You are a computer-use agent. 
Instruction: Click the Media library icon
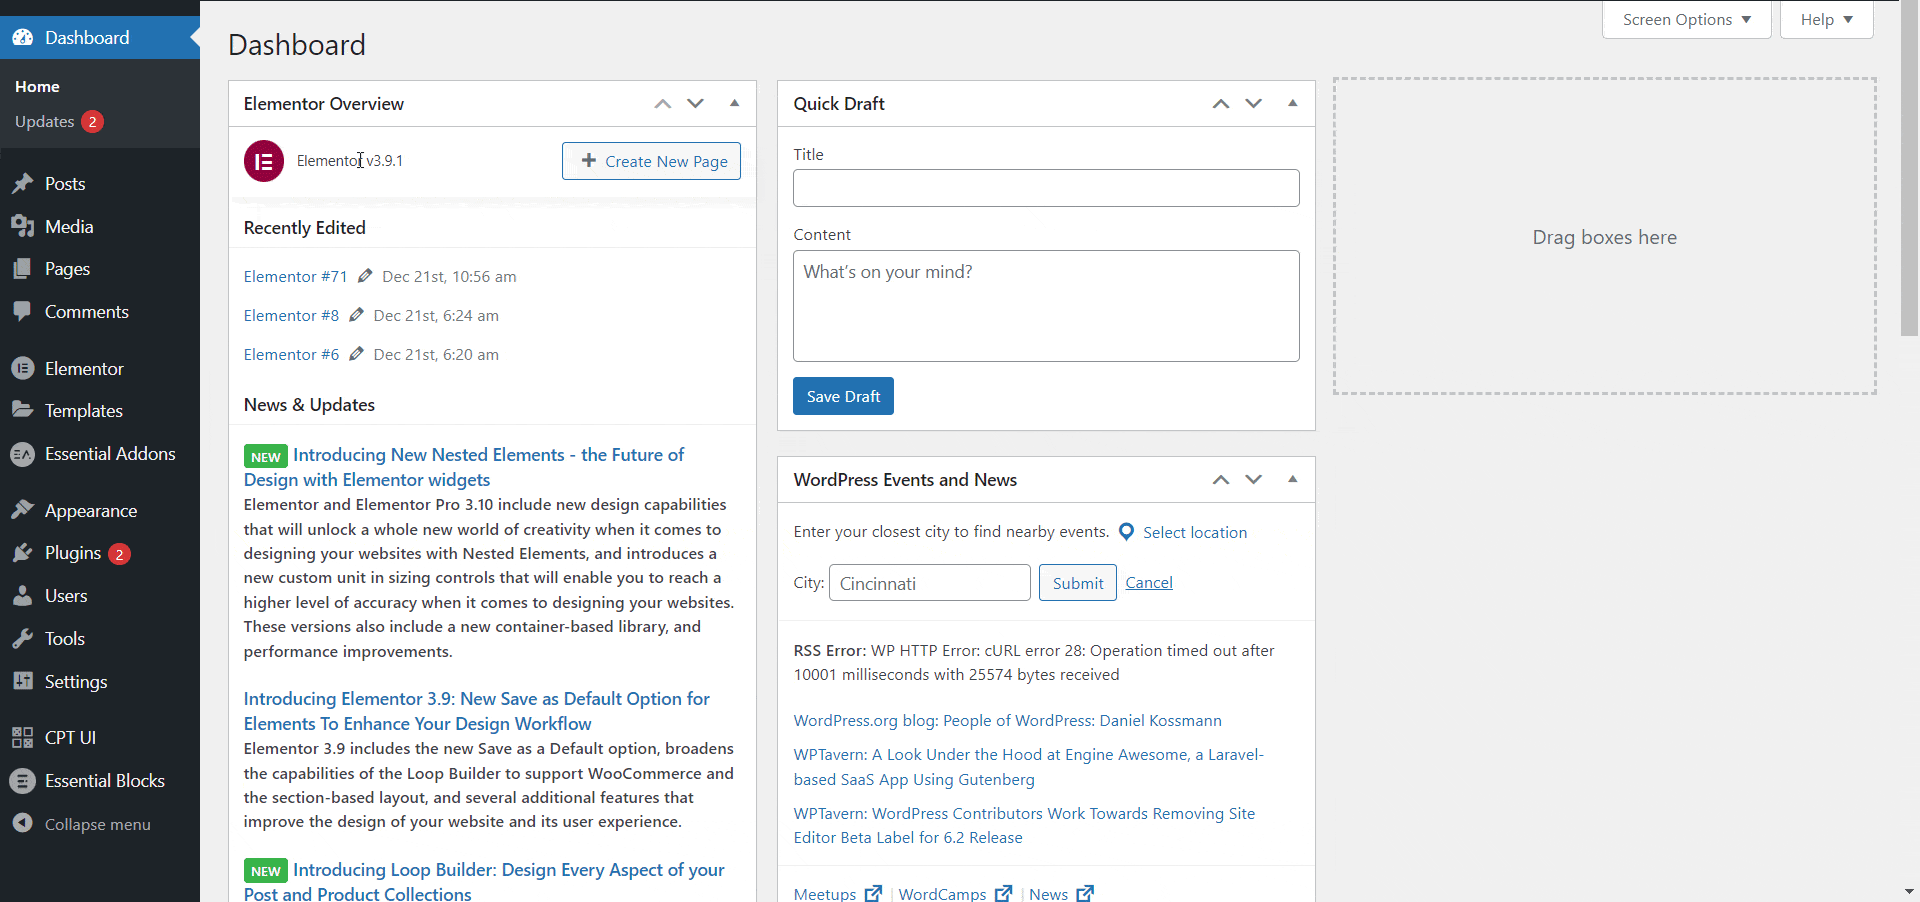tap(23, 227)
